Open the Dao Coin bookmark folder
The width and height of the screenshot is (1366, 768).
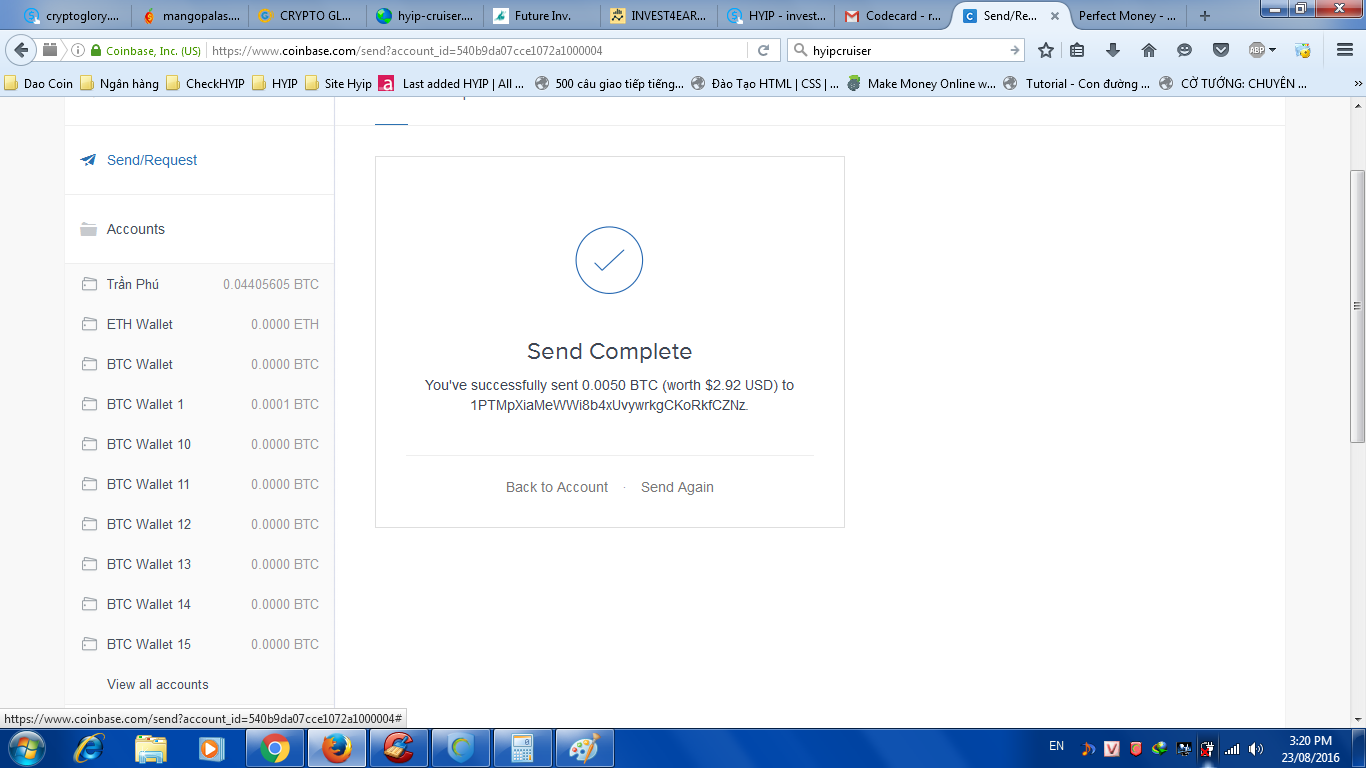click(x=39, y=84)
